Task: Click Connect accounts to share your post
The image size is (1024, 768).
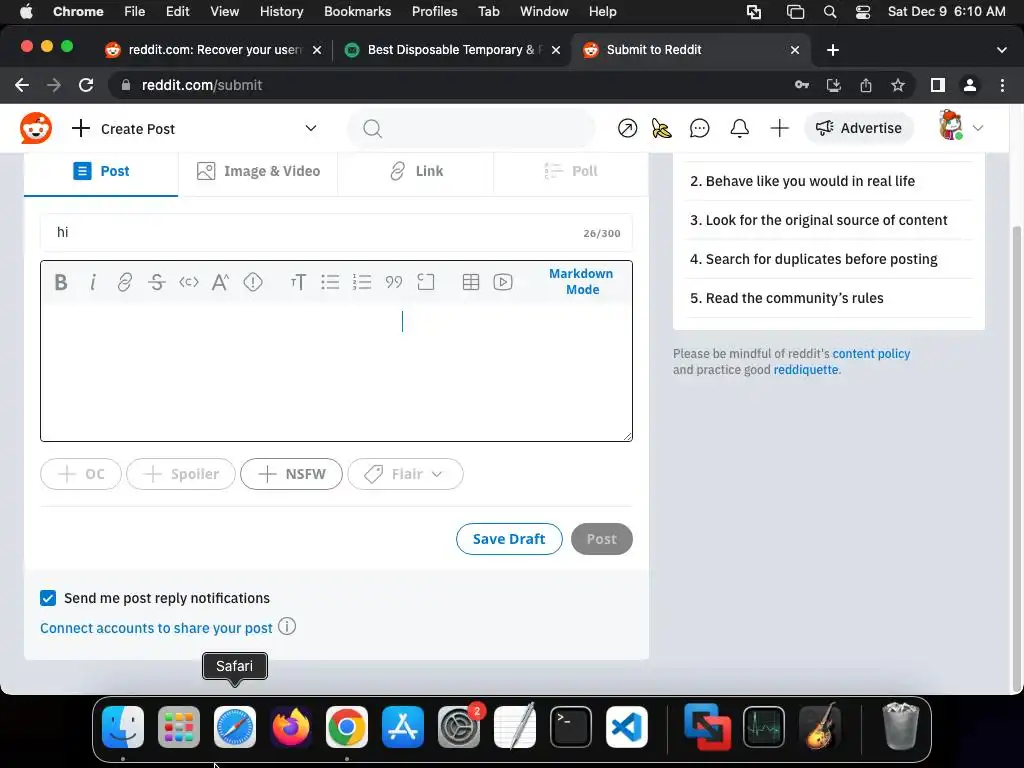Action: [156, 628]
